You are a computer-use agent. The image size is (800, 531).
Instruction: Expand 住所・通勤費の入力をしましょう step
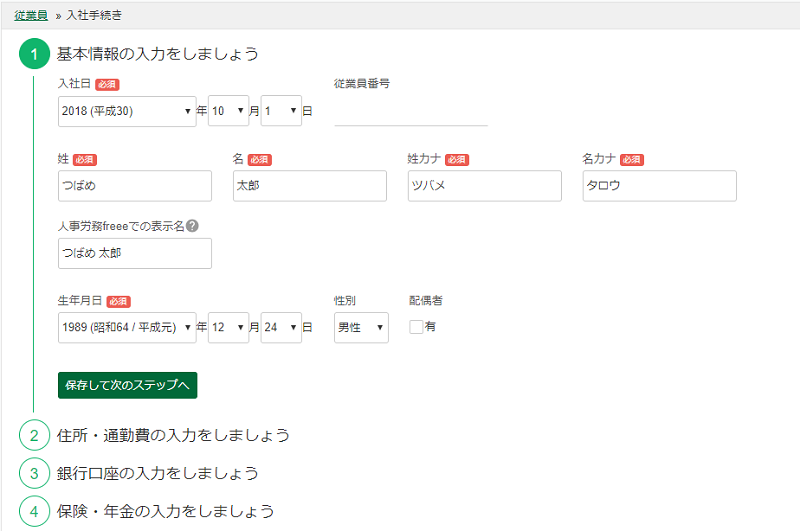pos(173,435)
